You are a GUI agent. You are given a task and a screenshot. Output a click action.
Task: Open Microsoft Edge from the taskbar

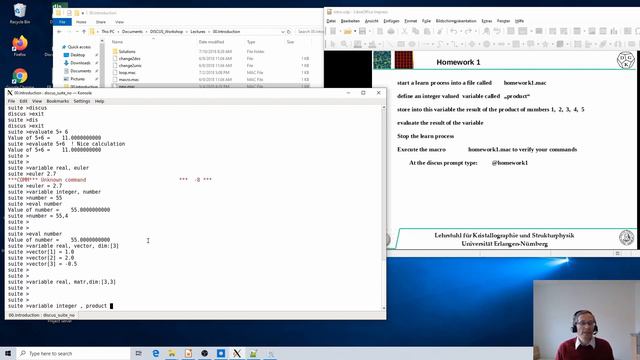(156, 353)
